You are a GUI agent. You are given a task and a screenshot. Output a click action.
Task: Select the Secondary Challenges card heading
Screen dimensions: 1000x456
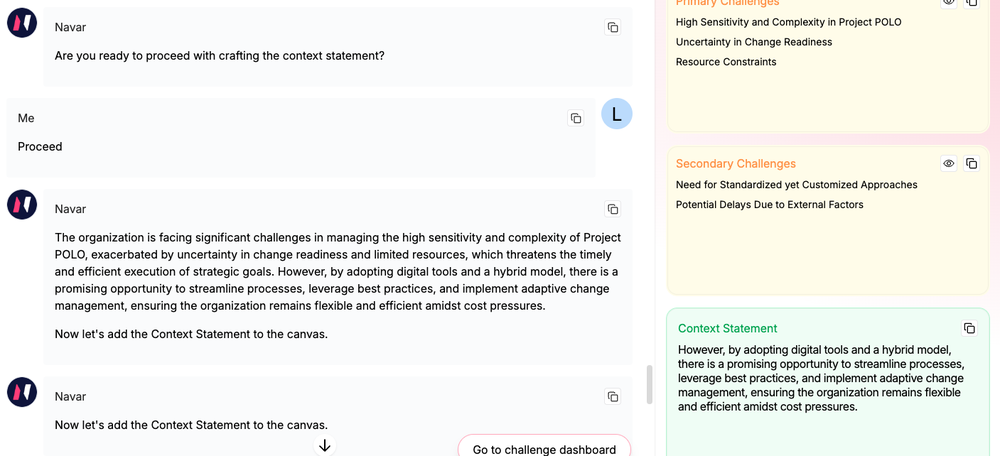tap(736, 164)
